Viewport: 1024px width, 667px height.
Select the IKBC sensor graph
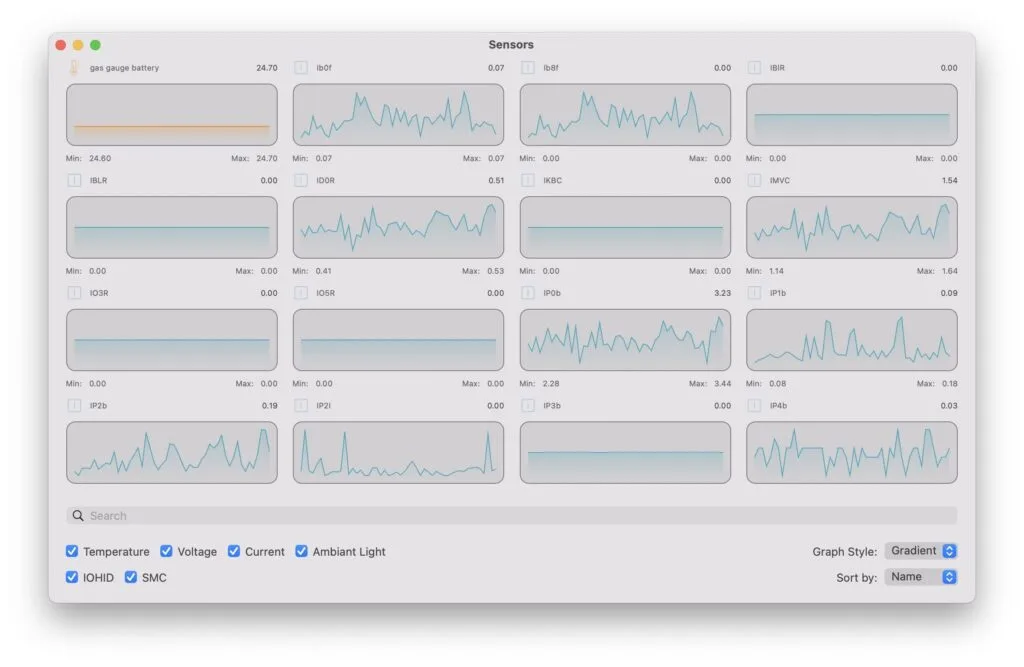coord(625,227)
